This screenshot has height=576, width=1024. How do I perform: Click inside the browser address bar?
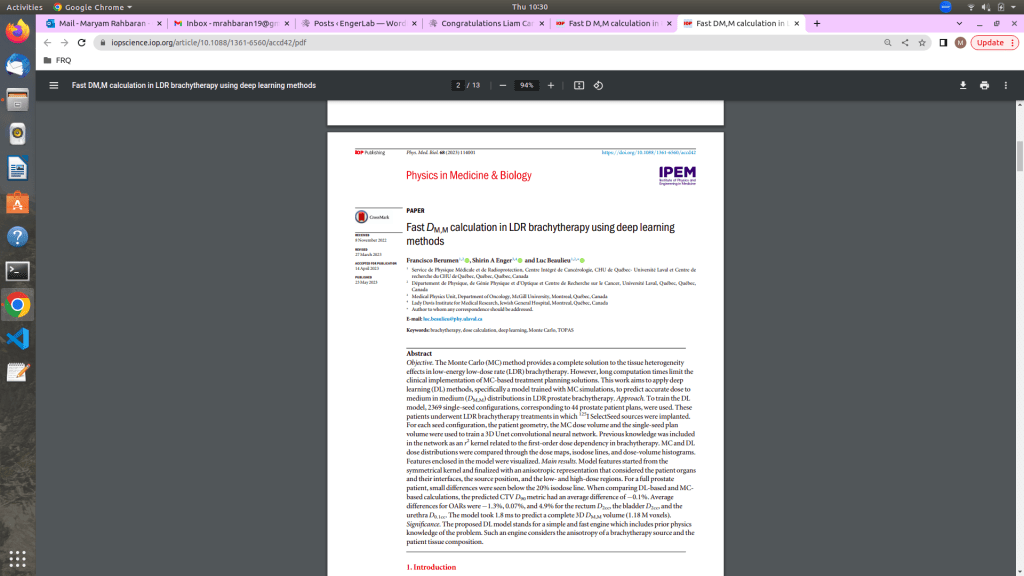tap(300, 43)
